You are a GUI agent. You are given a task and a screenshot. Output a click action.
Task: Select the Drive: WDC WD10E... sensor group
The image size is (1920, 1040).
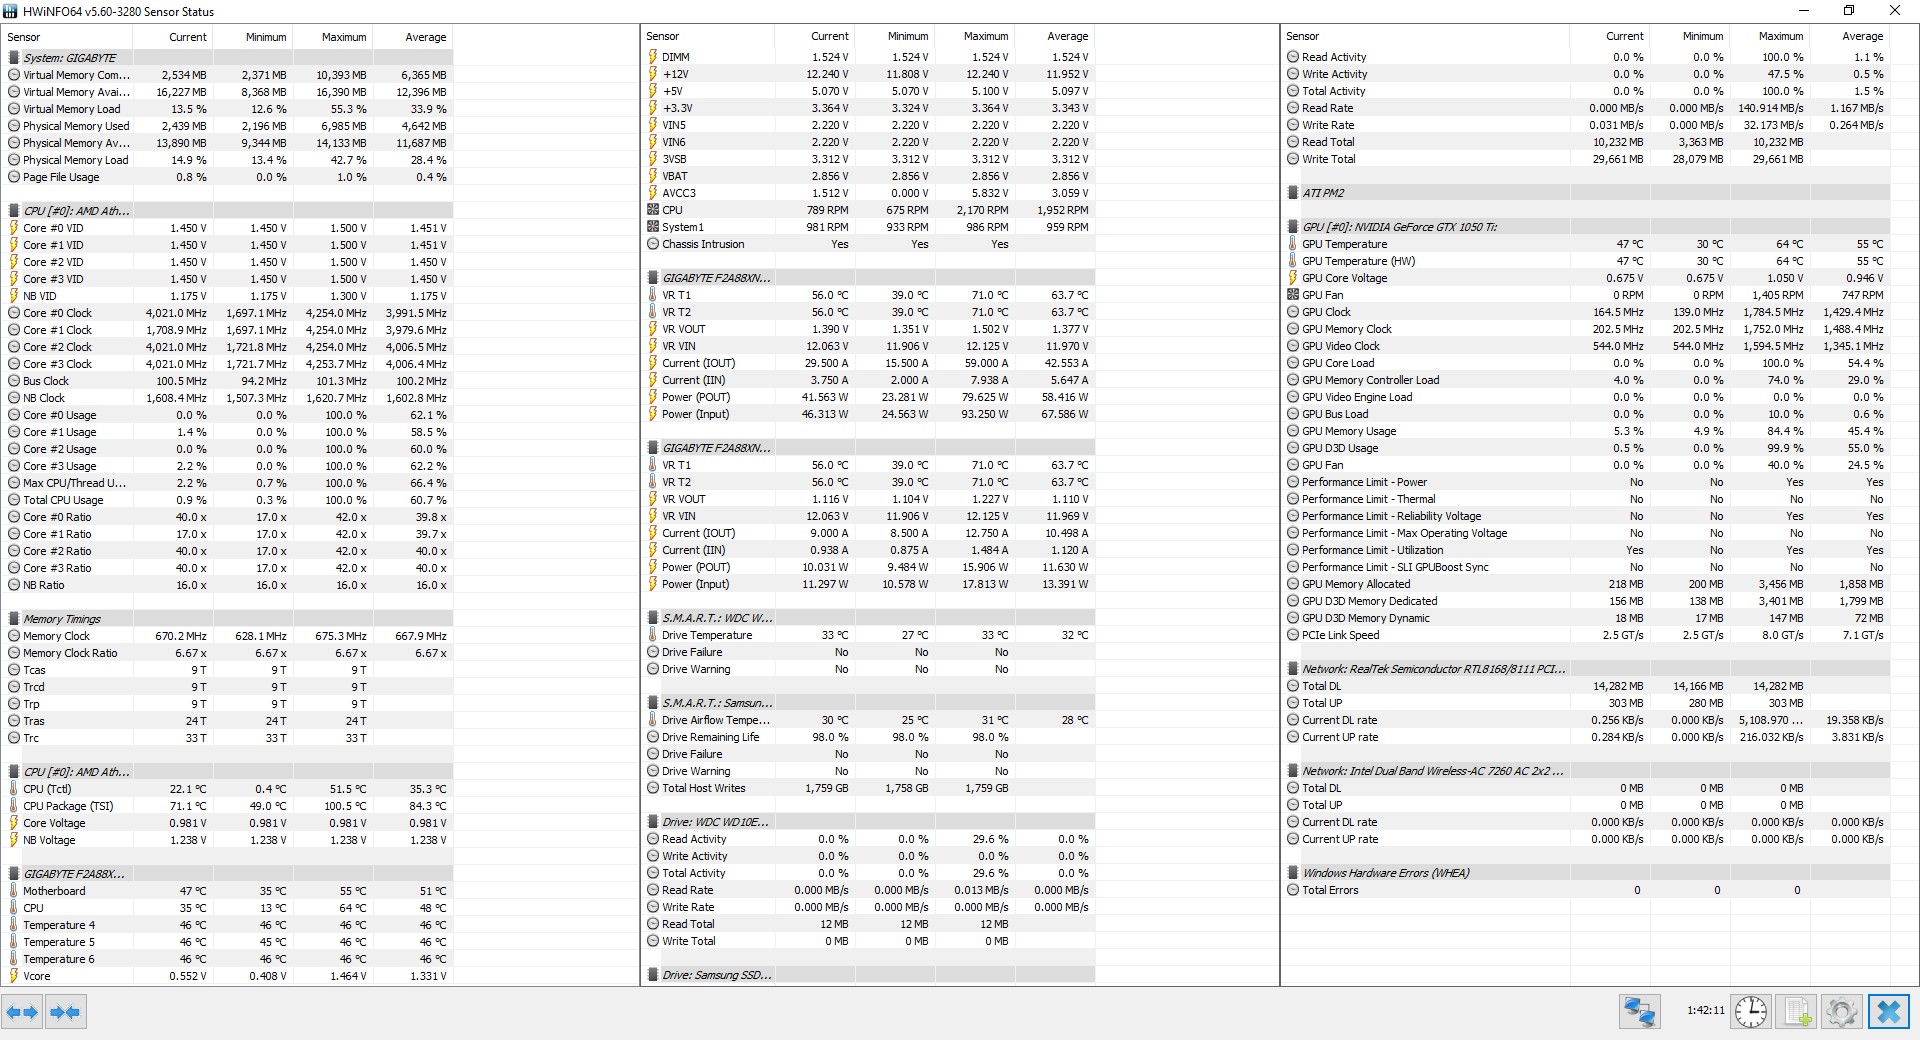[870, 822]
